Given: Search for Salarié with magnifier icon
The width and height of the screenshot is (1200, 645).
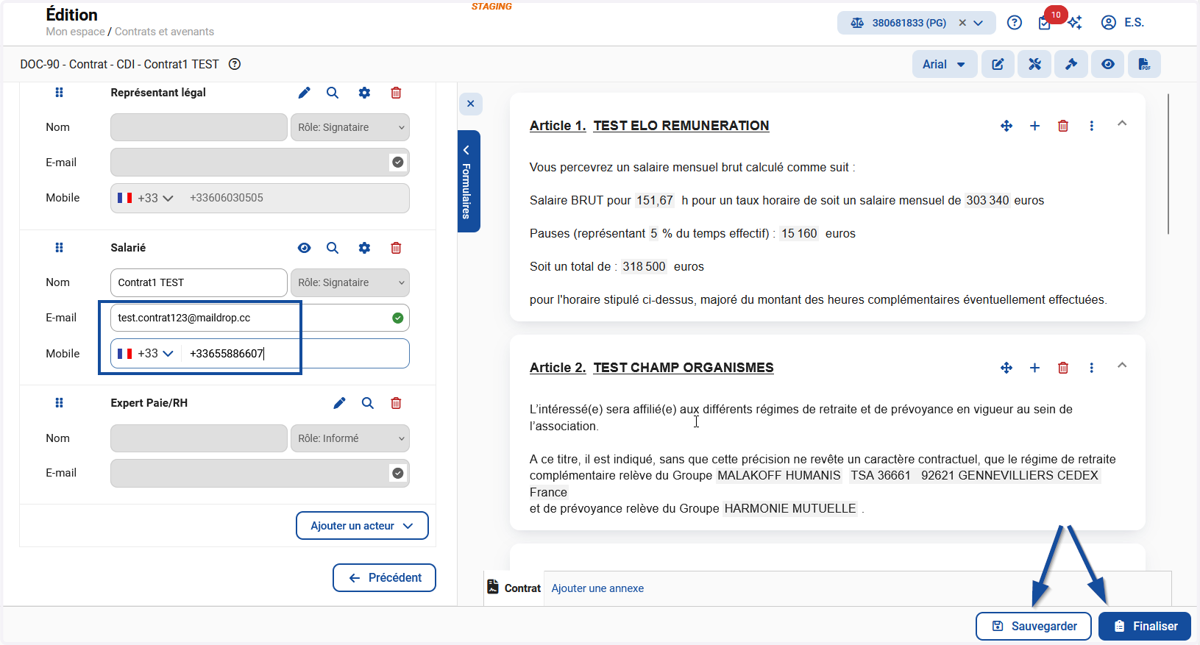Looking at the screenshot, I should pyautogui.click(x=333, y=247).
